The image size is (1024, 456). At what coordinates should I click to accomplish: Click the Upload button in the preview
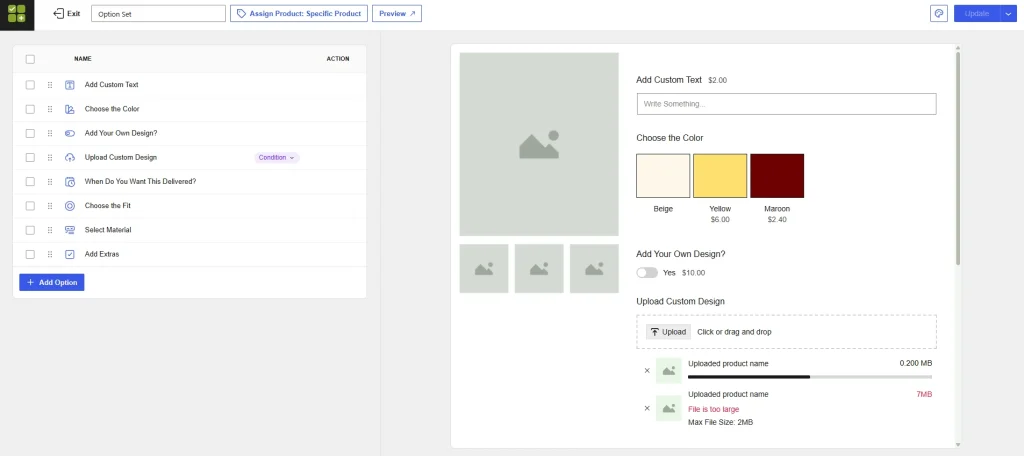pos(668,332)
